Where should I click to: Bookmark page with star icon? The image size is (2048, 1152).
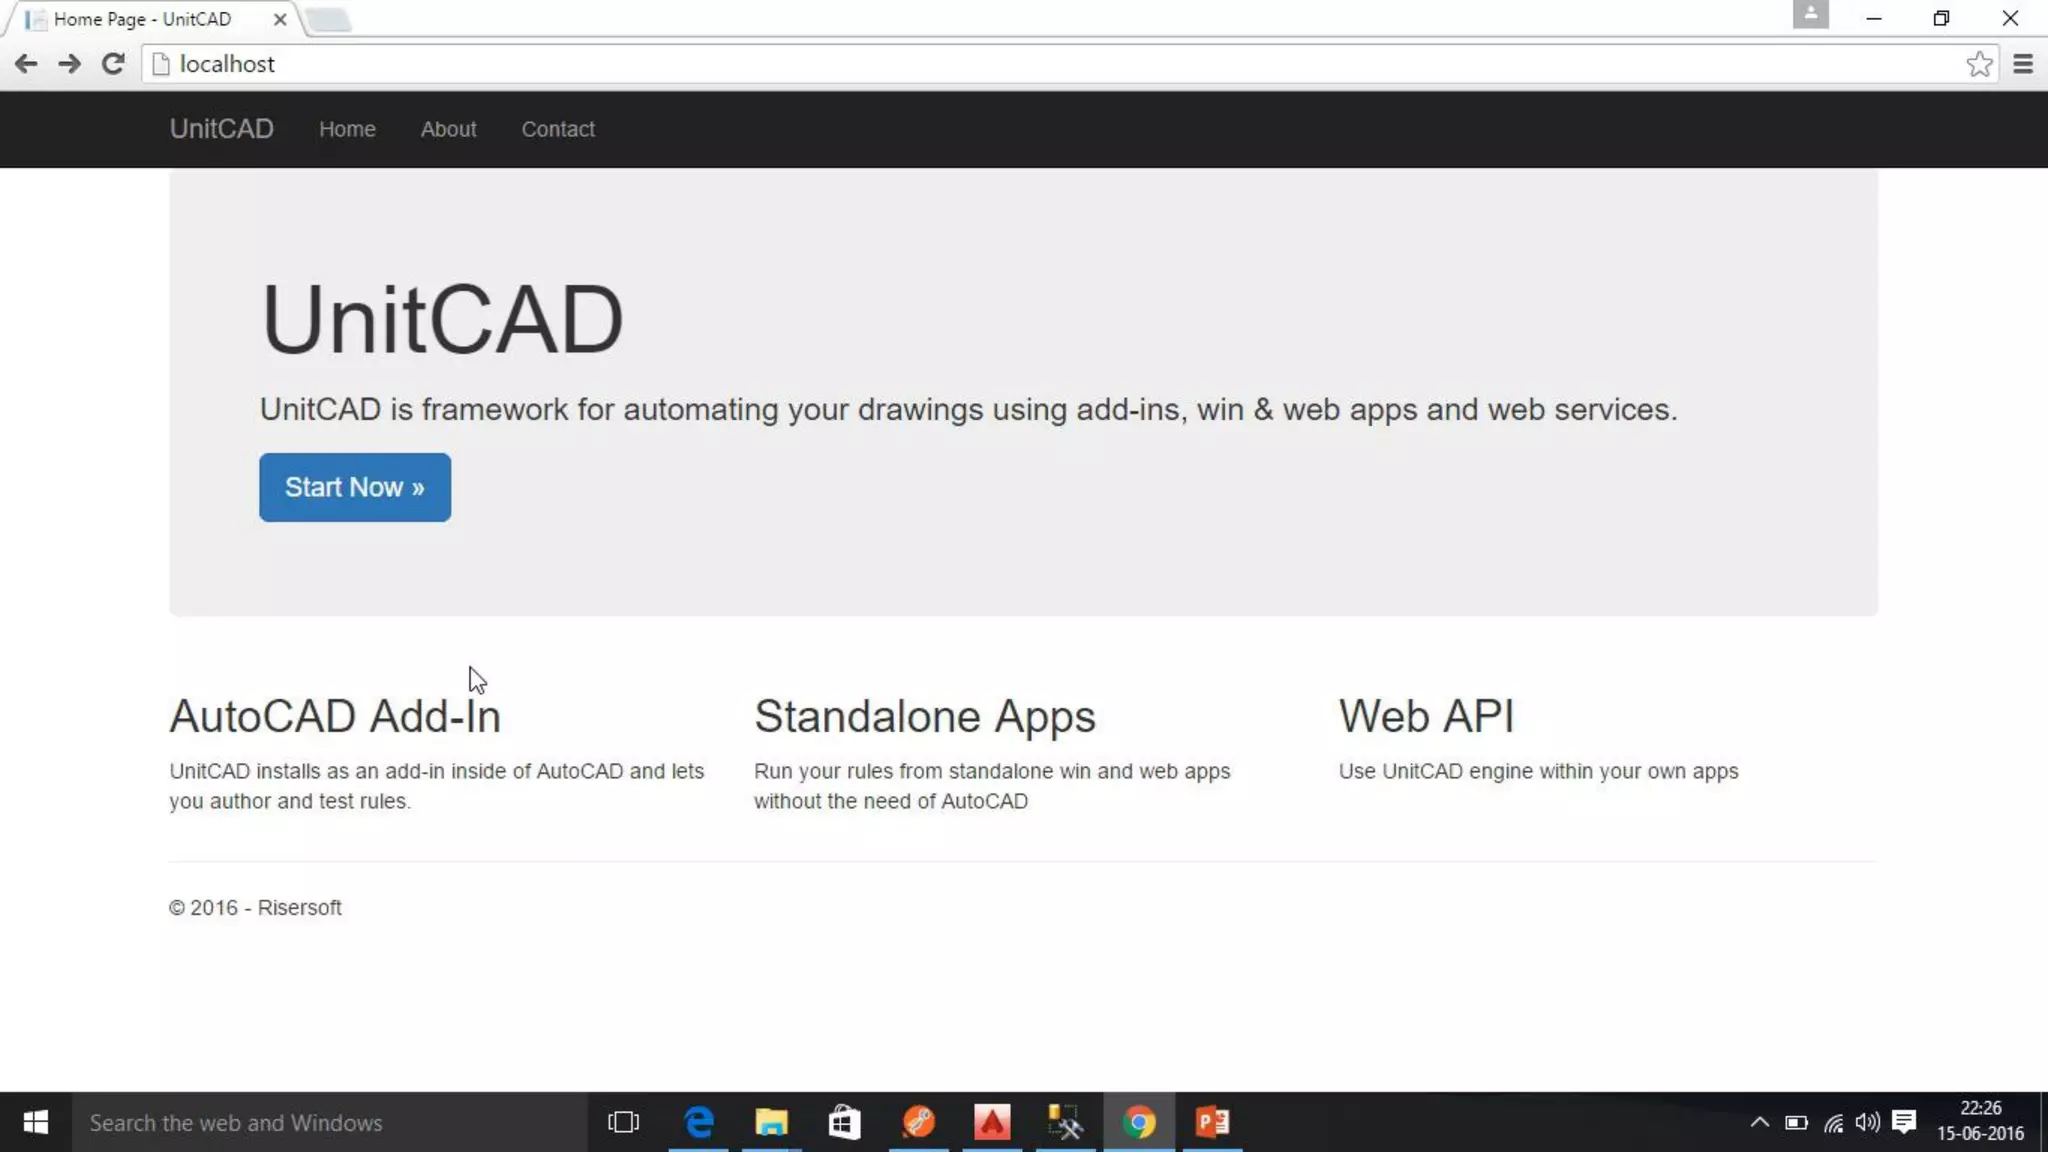[1979, 64]
